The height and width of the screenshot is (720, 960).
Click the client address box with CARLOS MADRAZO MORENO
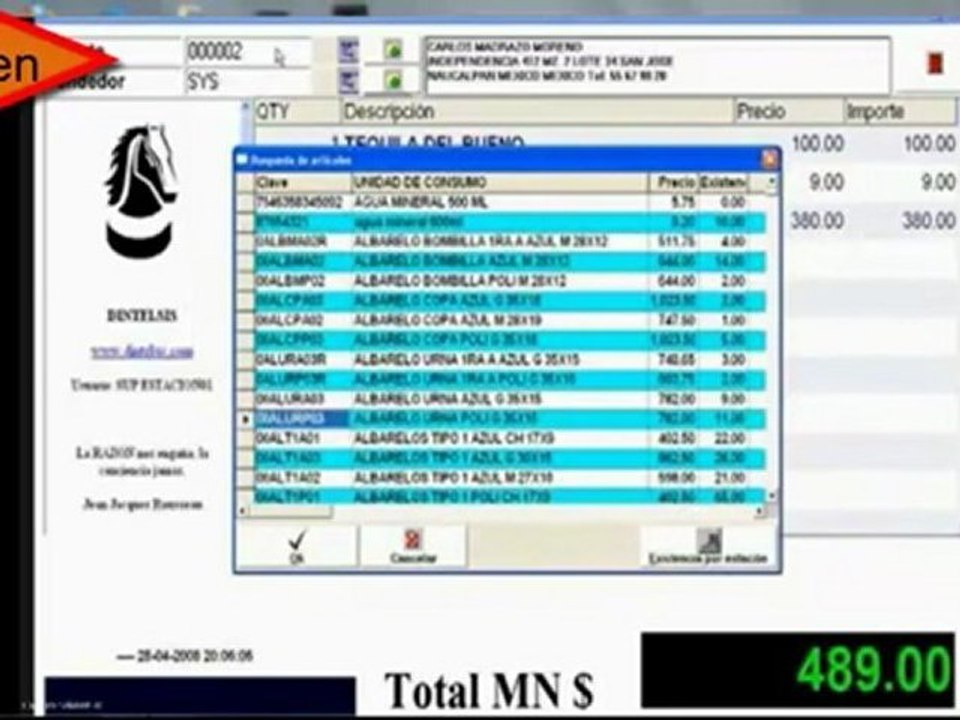[x=658, y=65]
